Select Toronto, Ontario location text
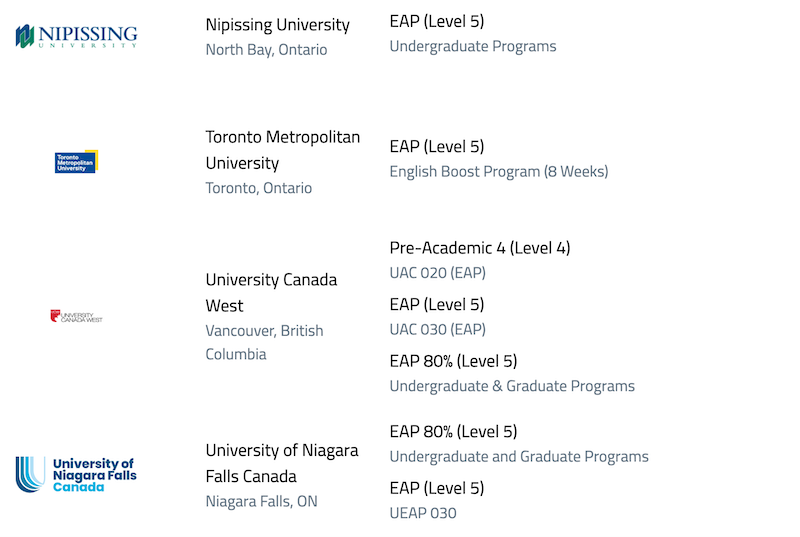This screenshot has height=537, width=800. [x=259, y=188]
